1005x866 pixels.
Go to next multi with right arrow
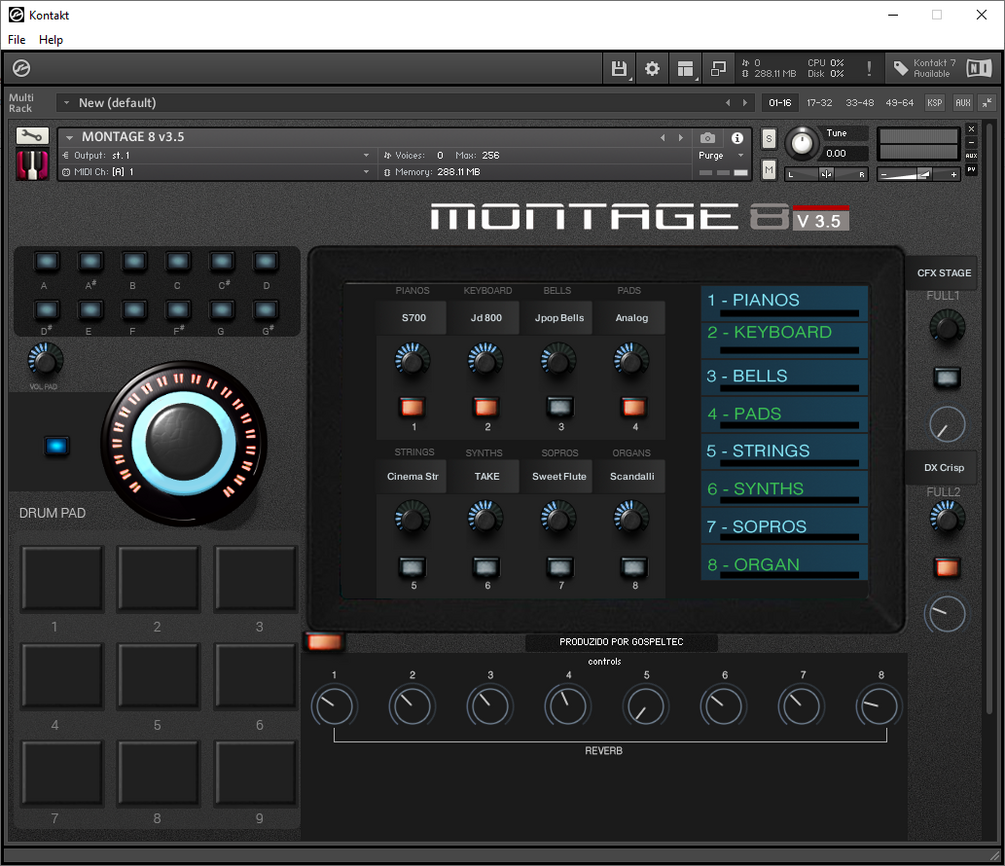click(745, 103)
